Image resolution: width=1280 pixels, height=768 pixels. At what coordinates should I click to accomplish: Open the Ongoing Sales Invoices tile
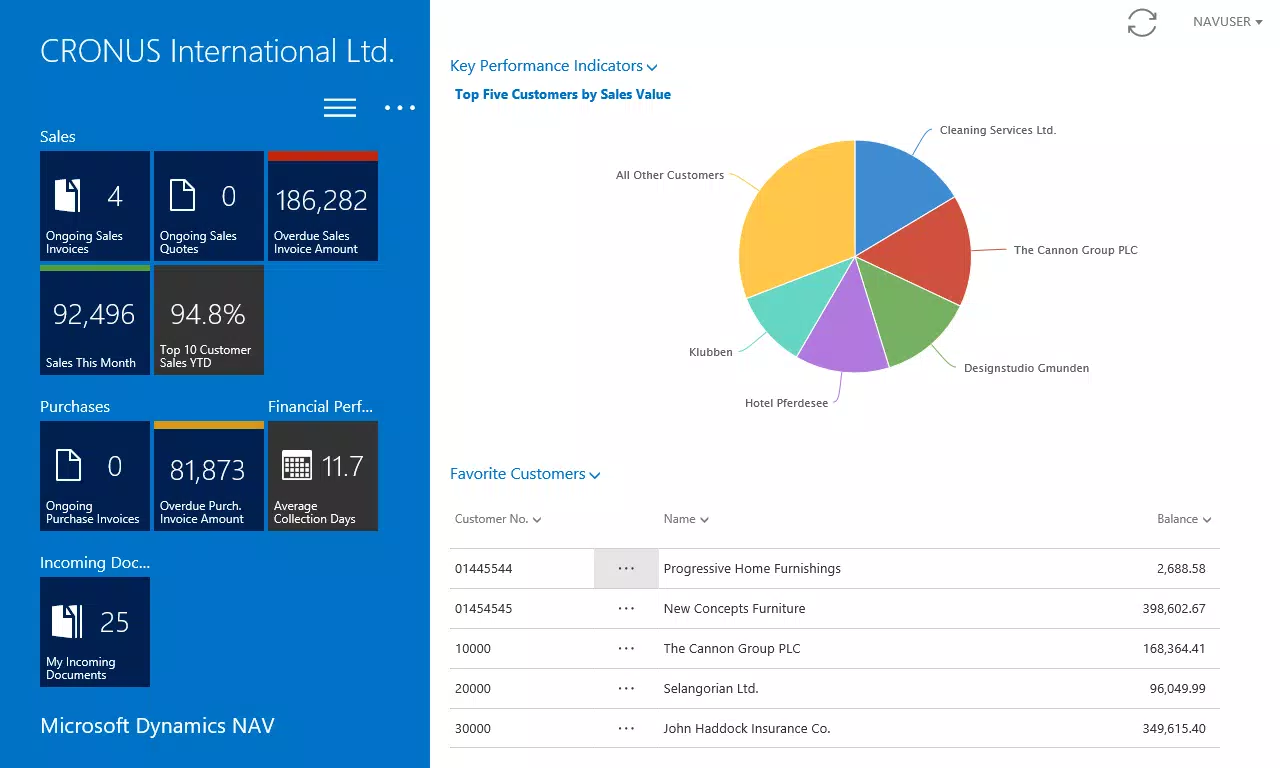click(95, 206)
